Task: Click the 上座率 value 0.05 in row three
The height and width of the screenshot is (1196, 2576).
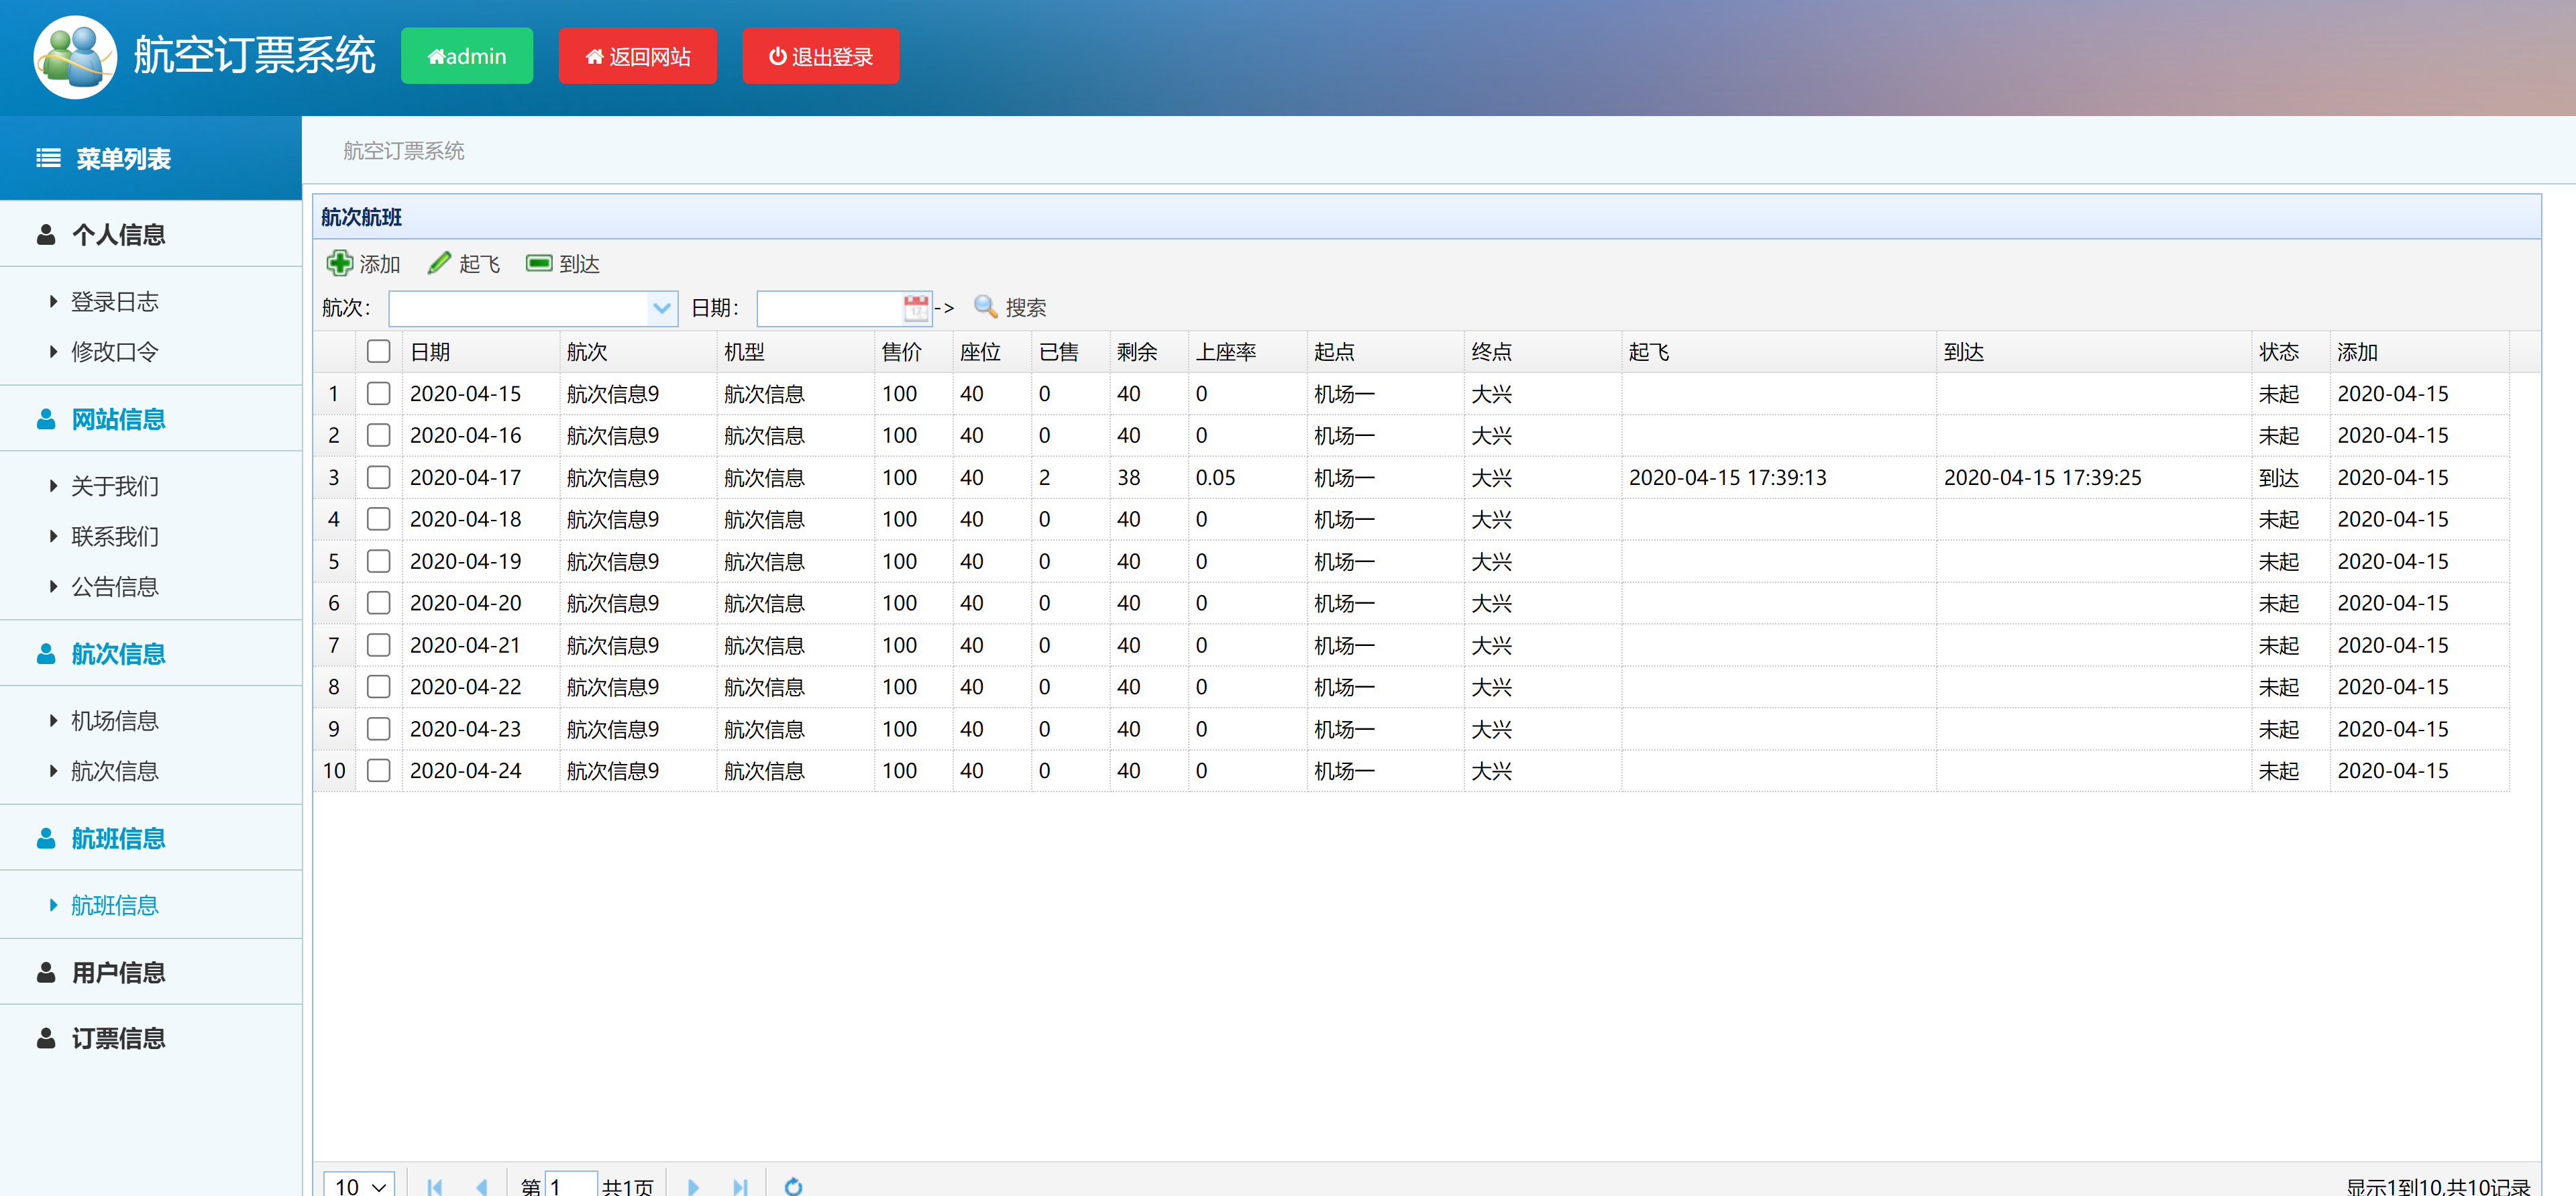Action: [x=1215, y=477]
